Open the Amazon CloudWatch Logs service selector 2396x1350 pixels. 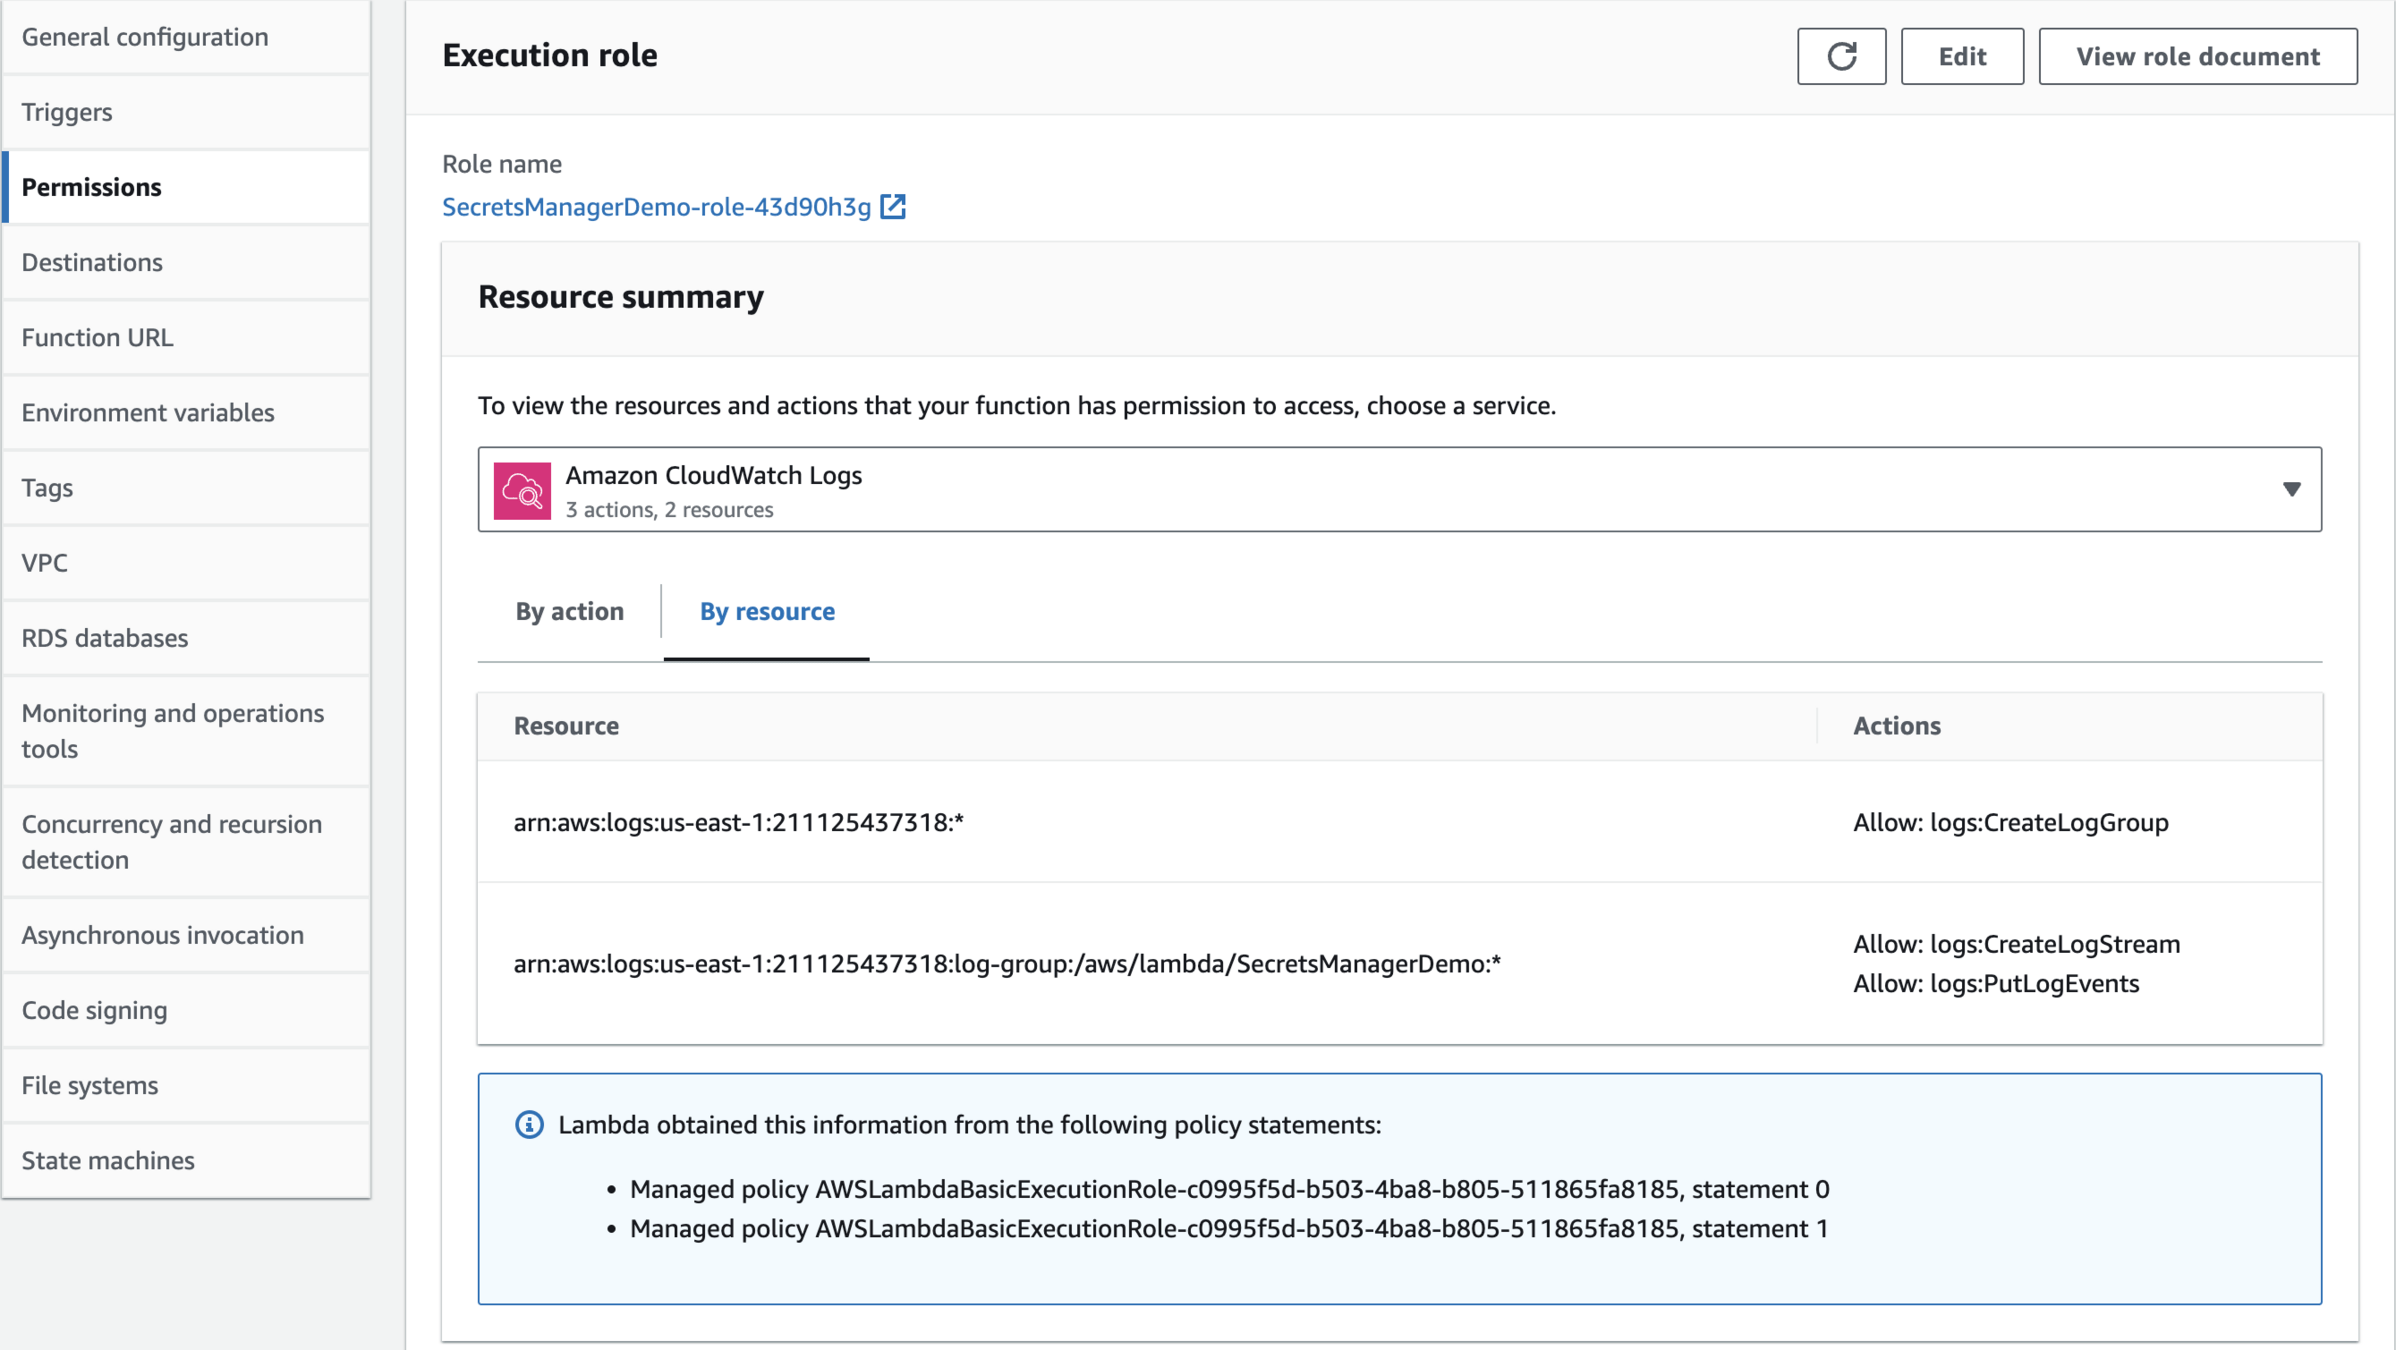click(1398, 489)
